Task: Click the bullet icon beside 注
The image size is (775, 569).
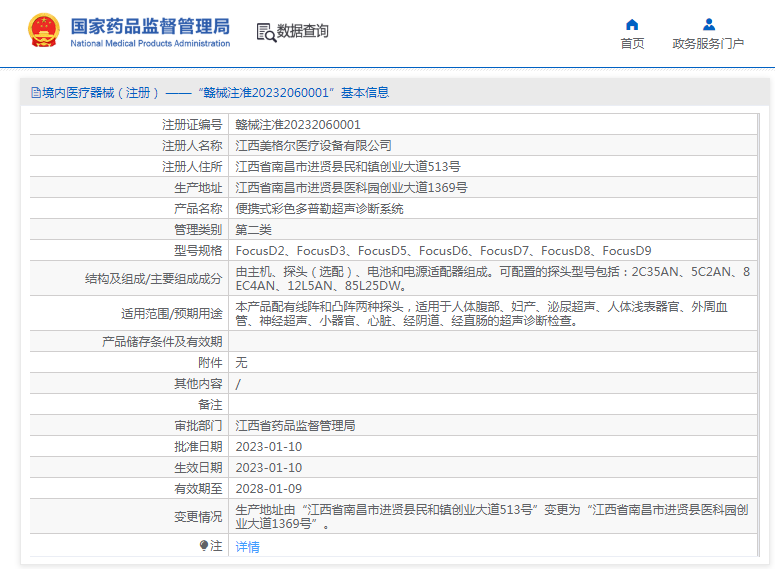Action: (204, 546)
